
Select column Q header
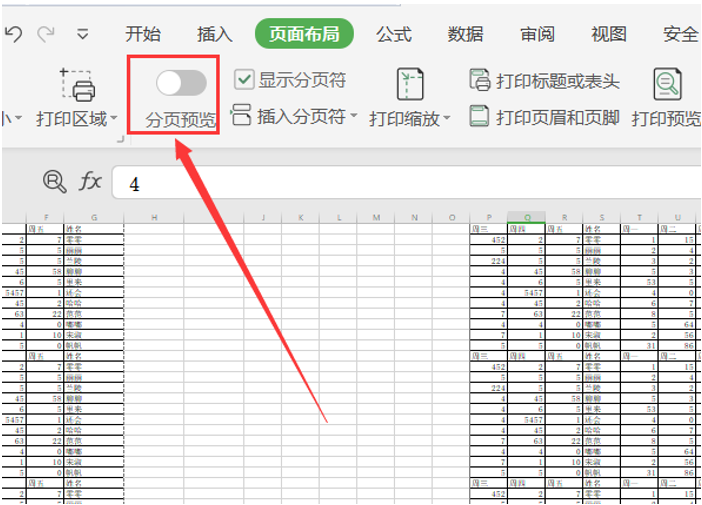[x=526, y=218]
